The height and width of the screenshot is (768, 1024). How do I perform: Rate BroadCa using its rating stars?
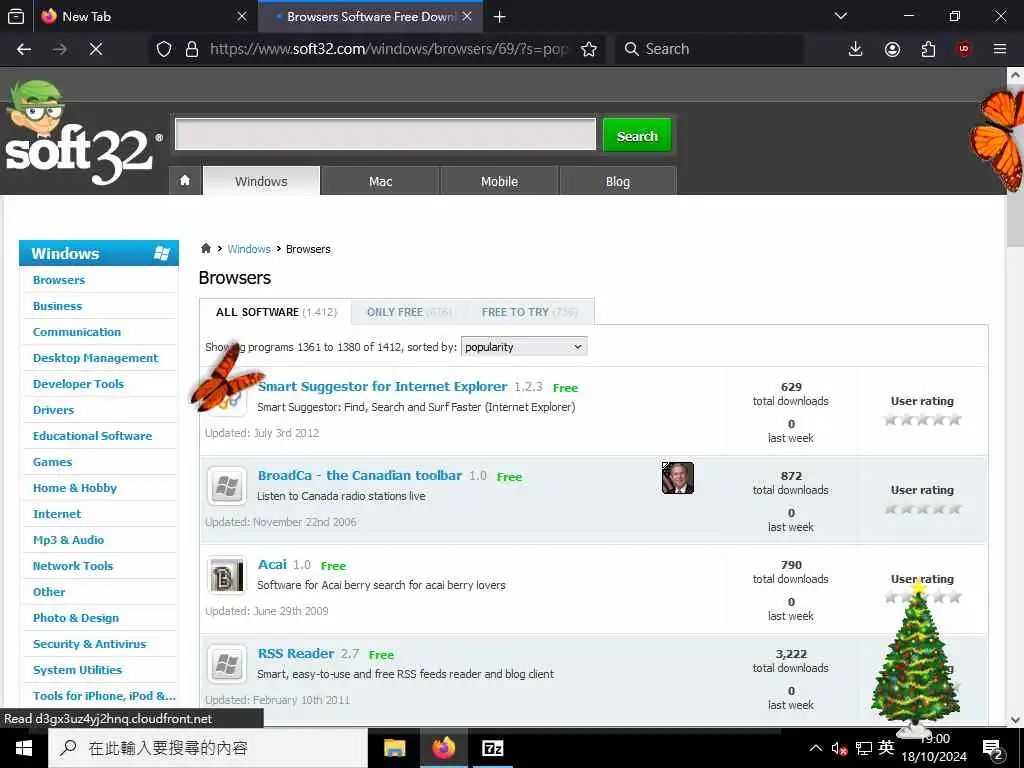point(922,508)
